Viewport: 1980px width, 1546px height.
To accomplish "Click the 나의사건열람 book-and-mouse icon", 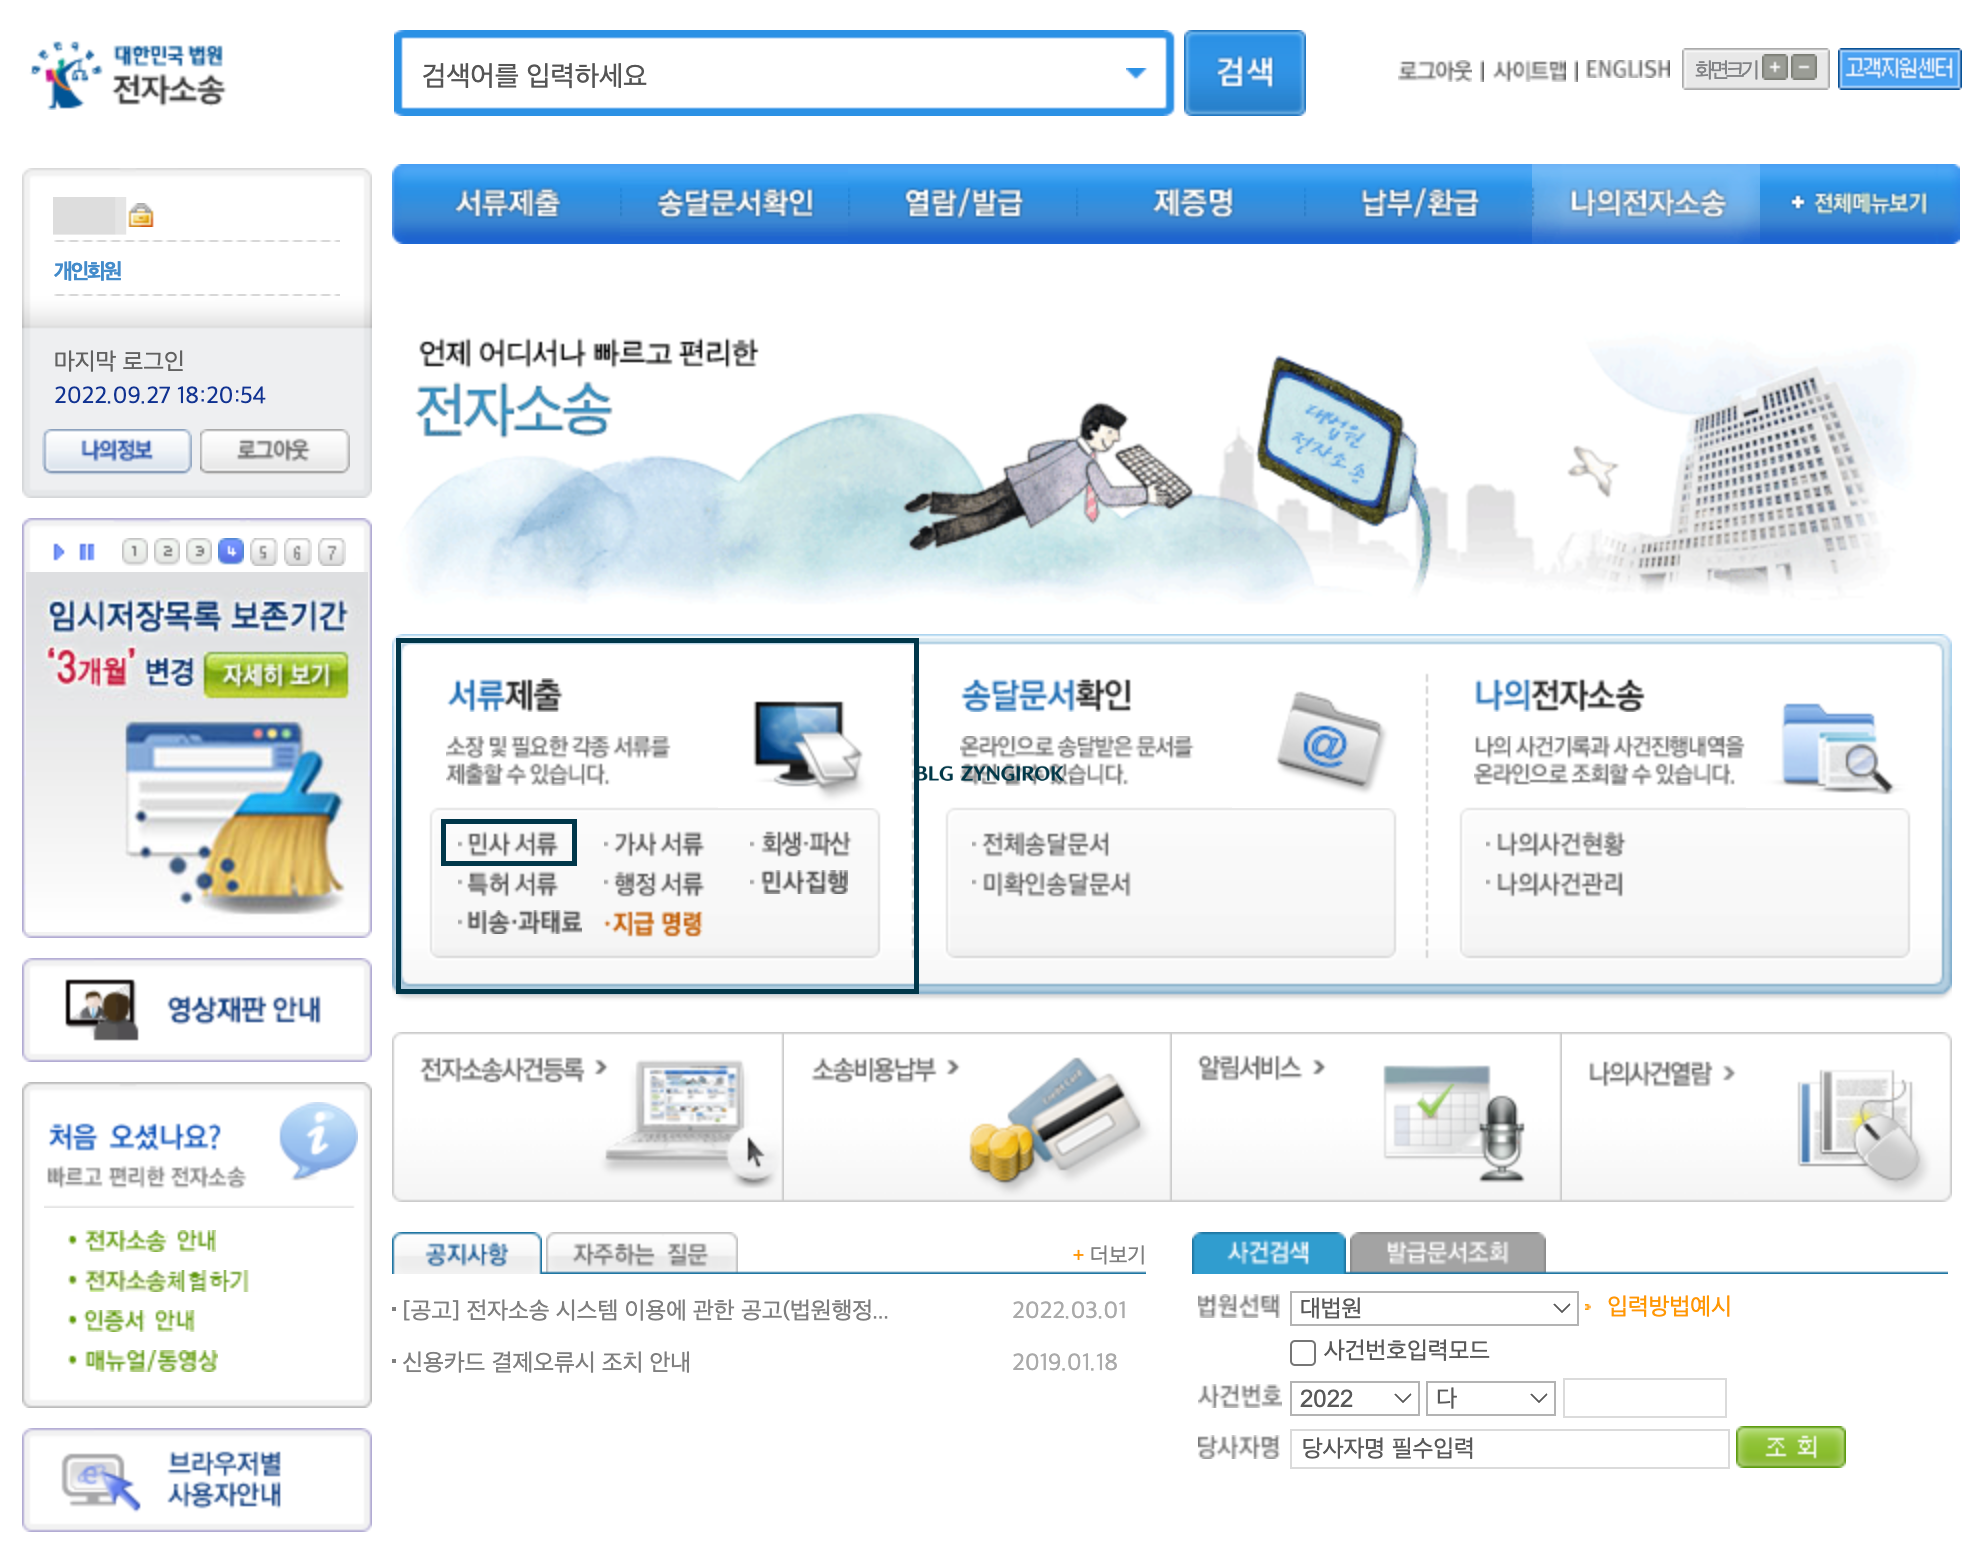I will (1855, 1115).
